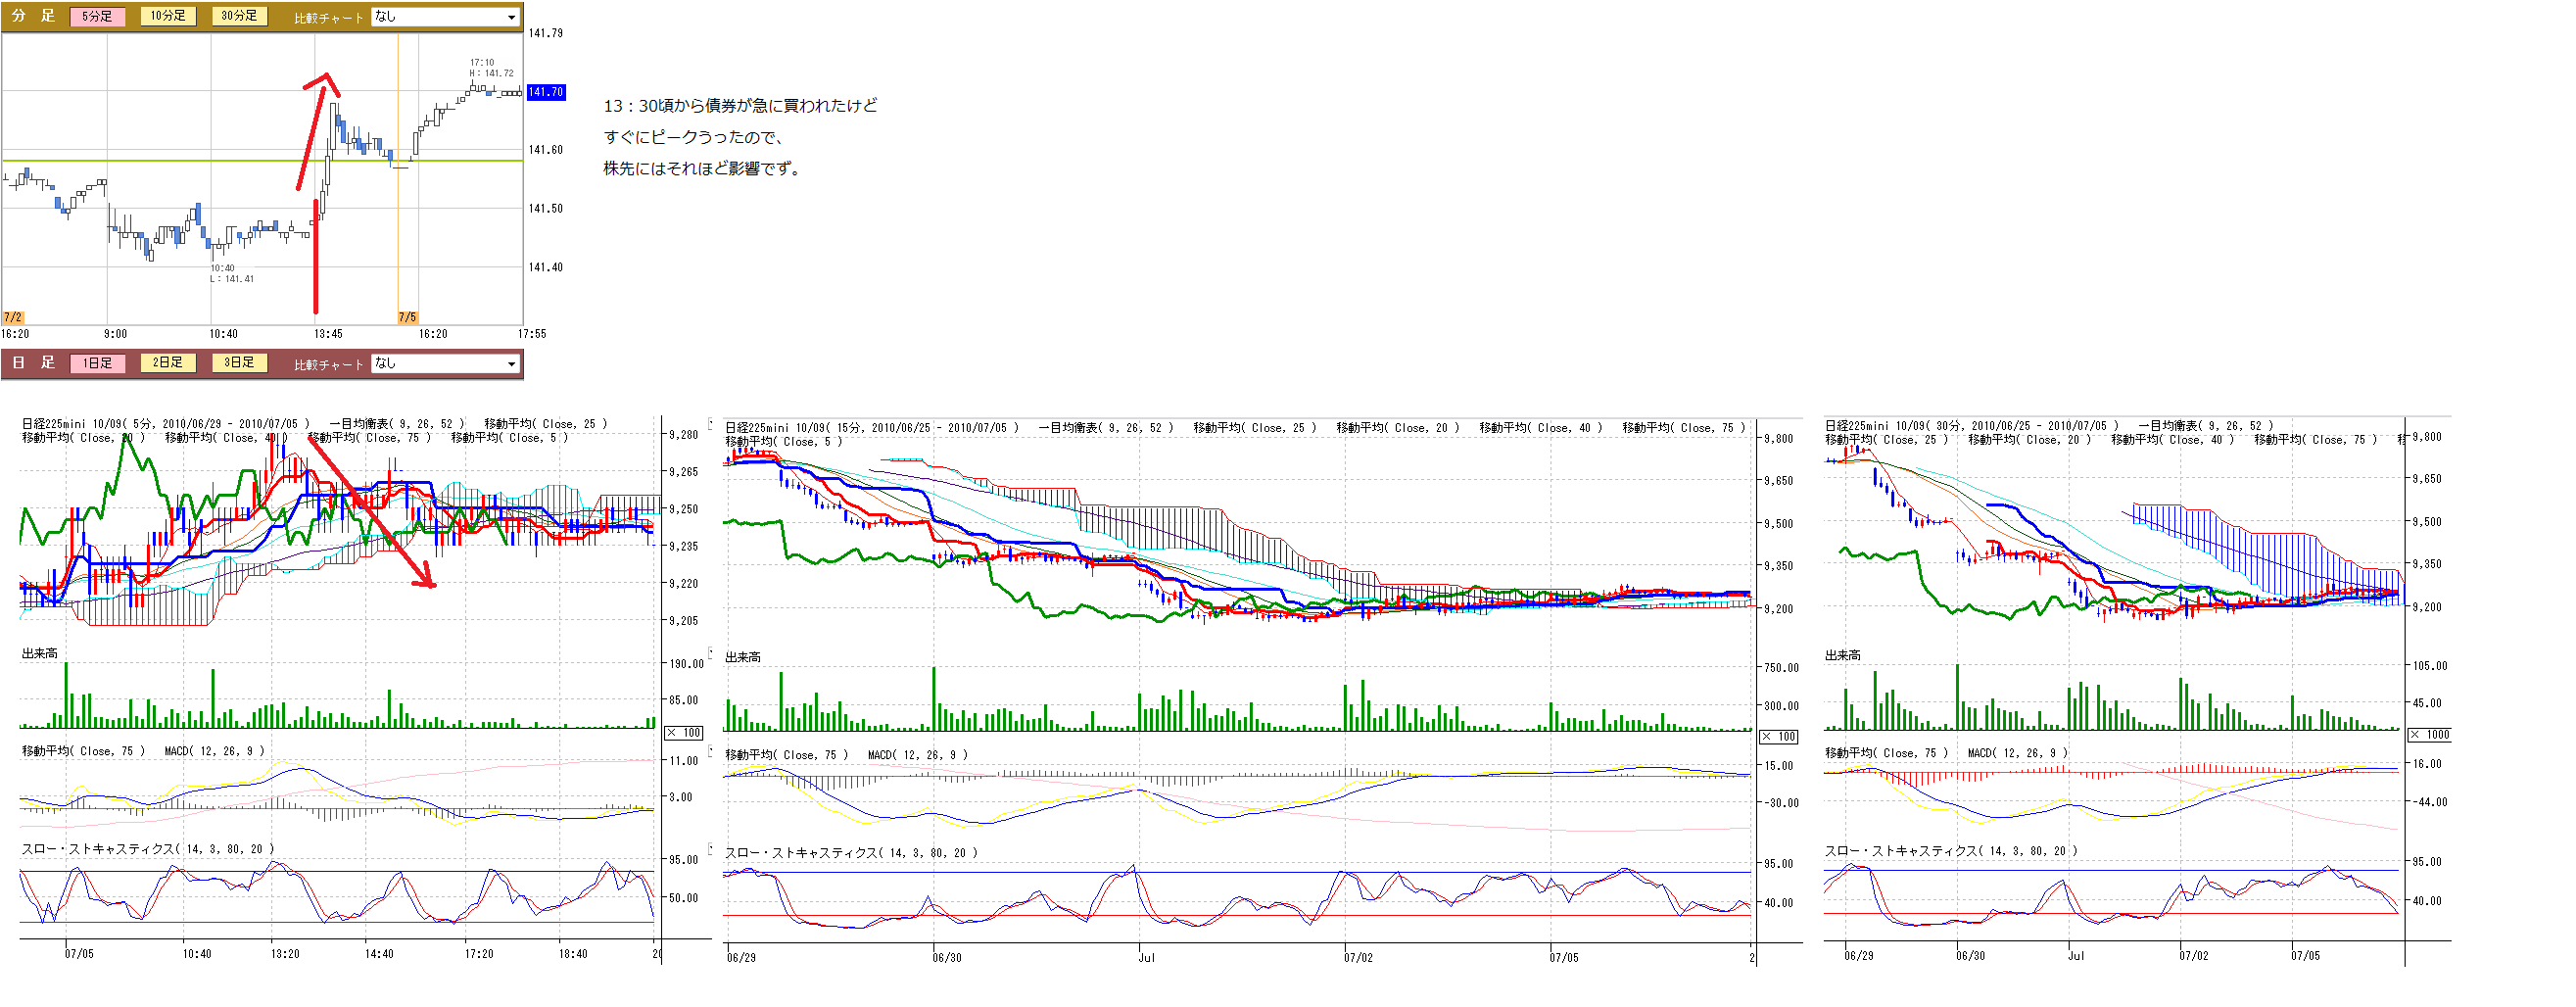Click the 10:40 low price label 141.41
Image resolution: width=2576 pixels, height=1007 pixels.
coord(231,279)
